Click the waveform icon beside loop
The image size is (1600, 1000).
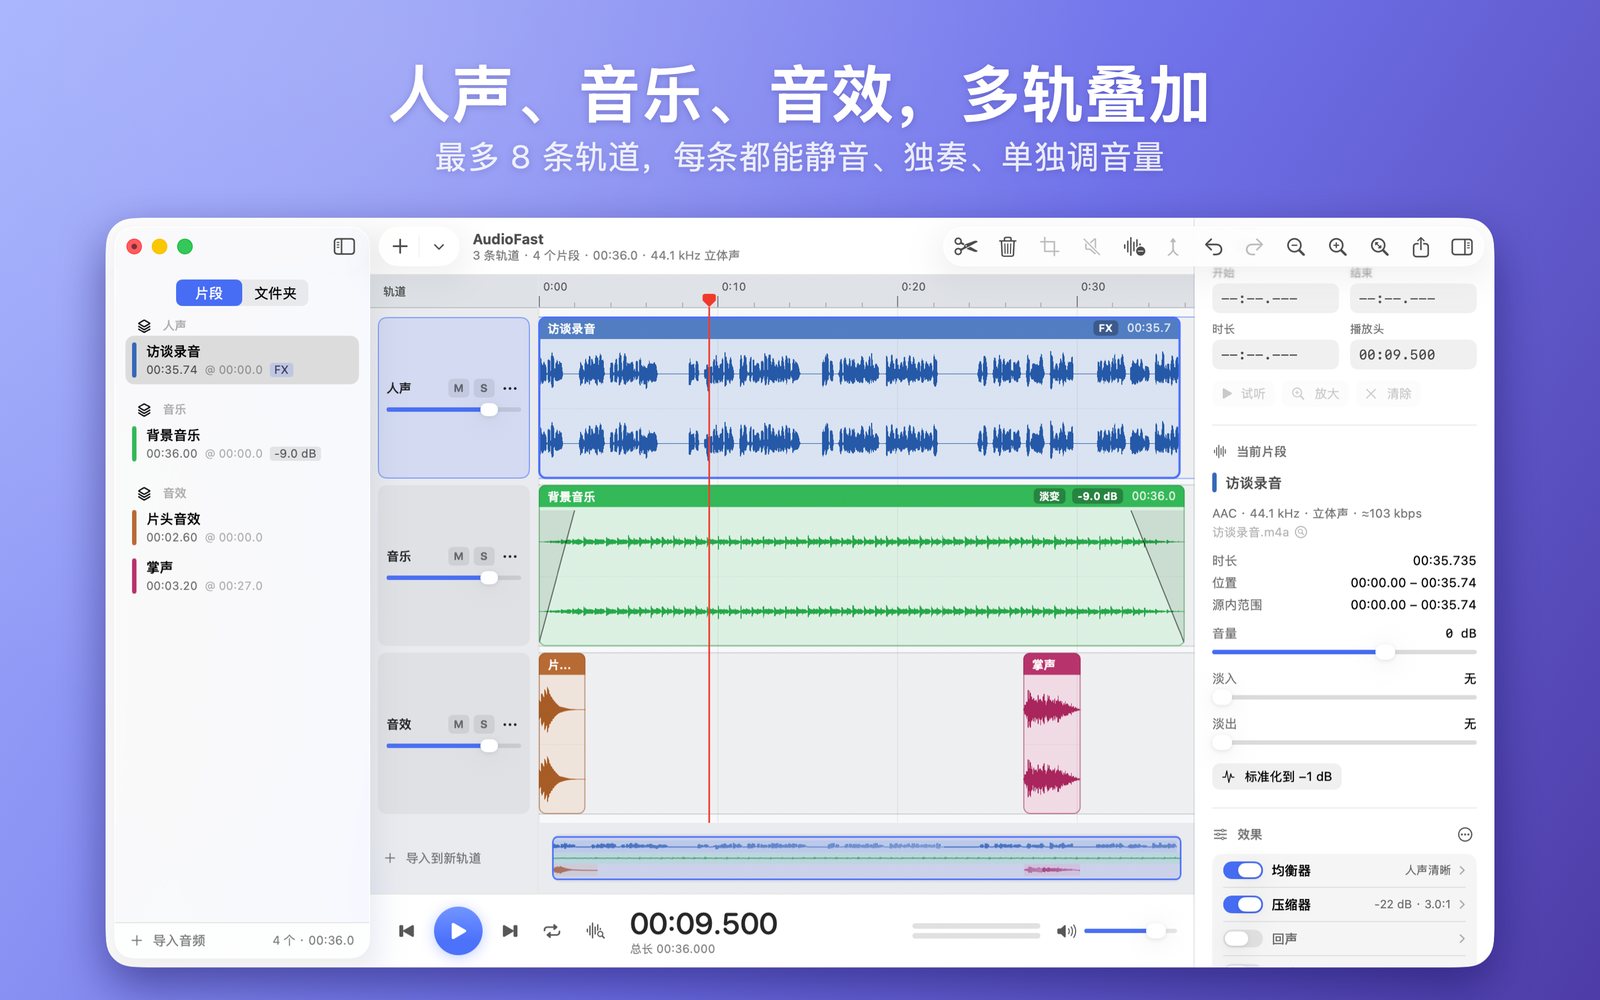tap(595, 931)
